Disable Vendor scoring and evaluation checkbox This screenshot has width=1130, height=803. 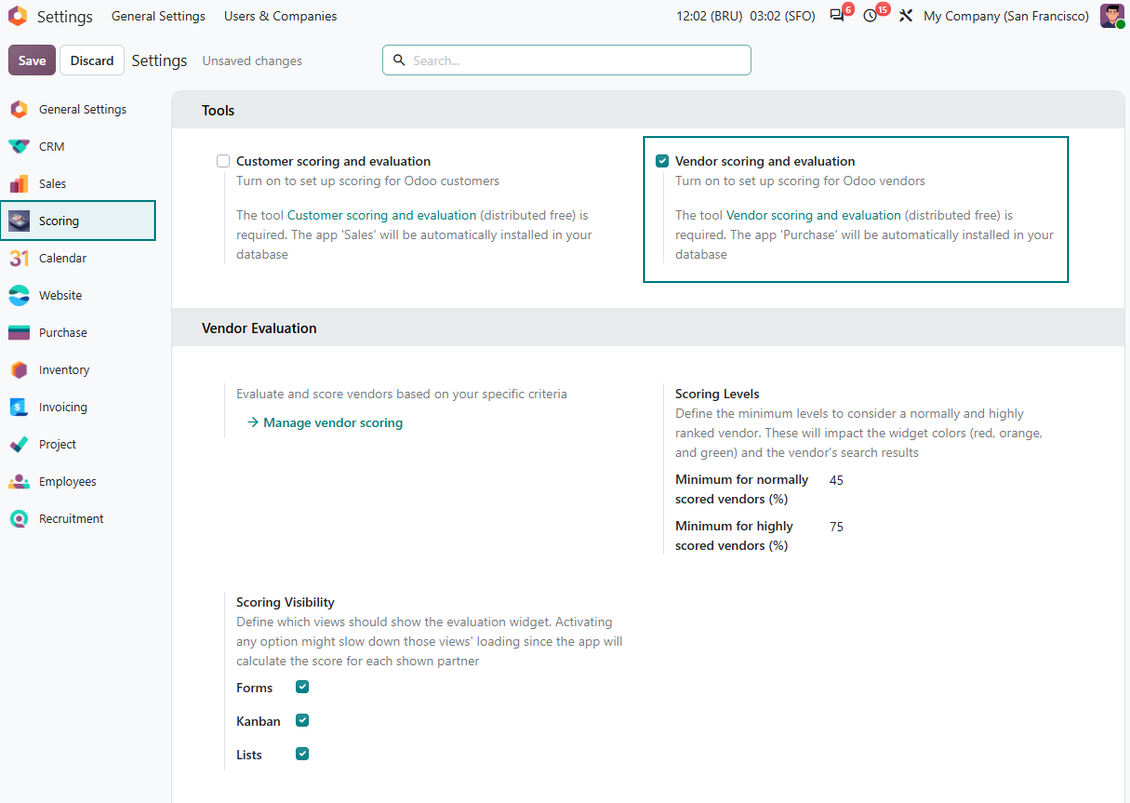[x=662, y=161]
